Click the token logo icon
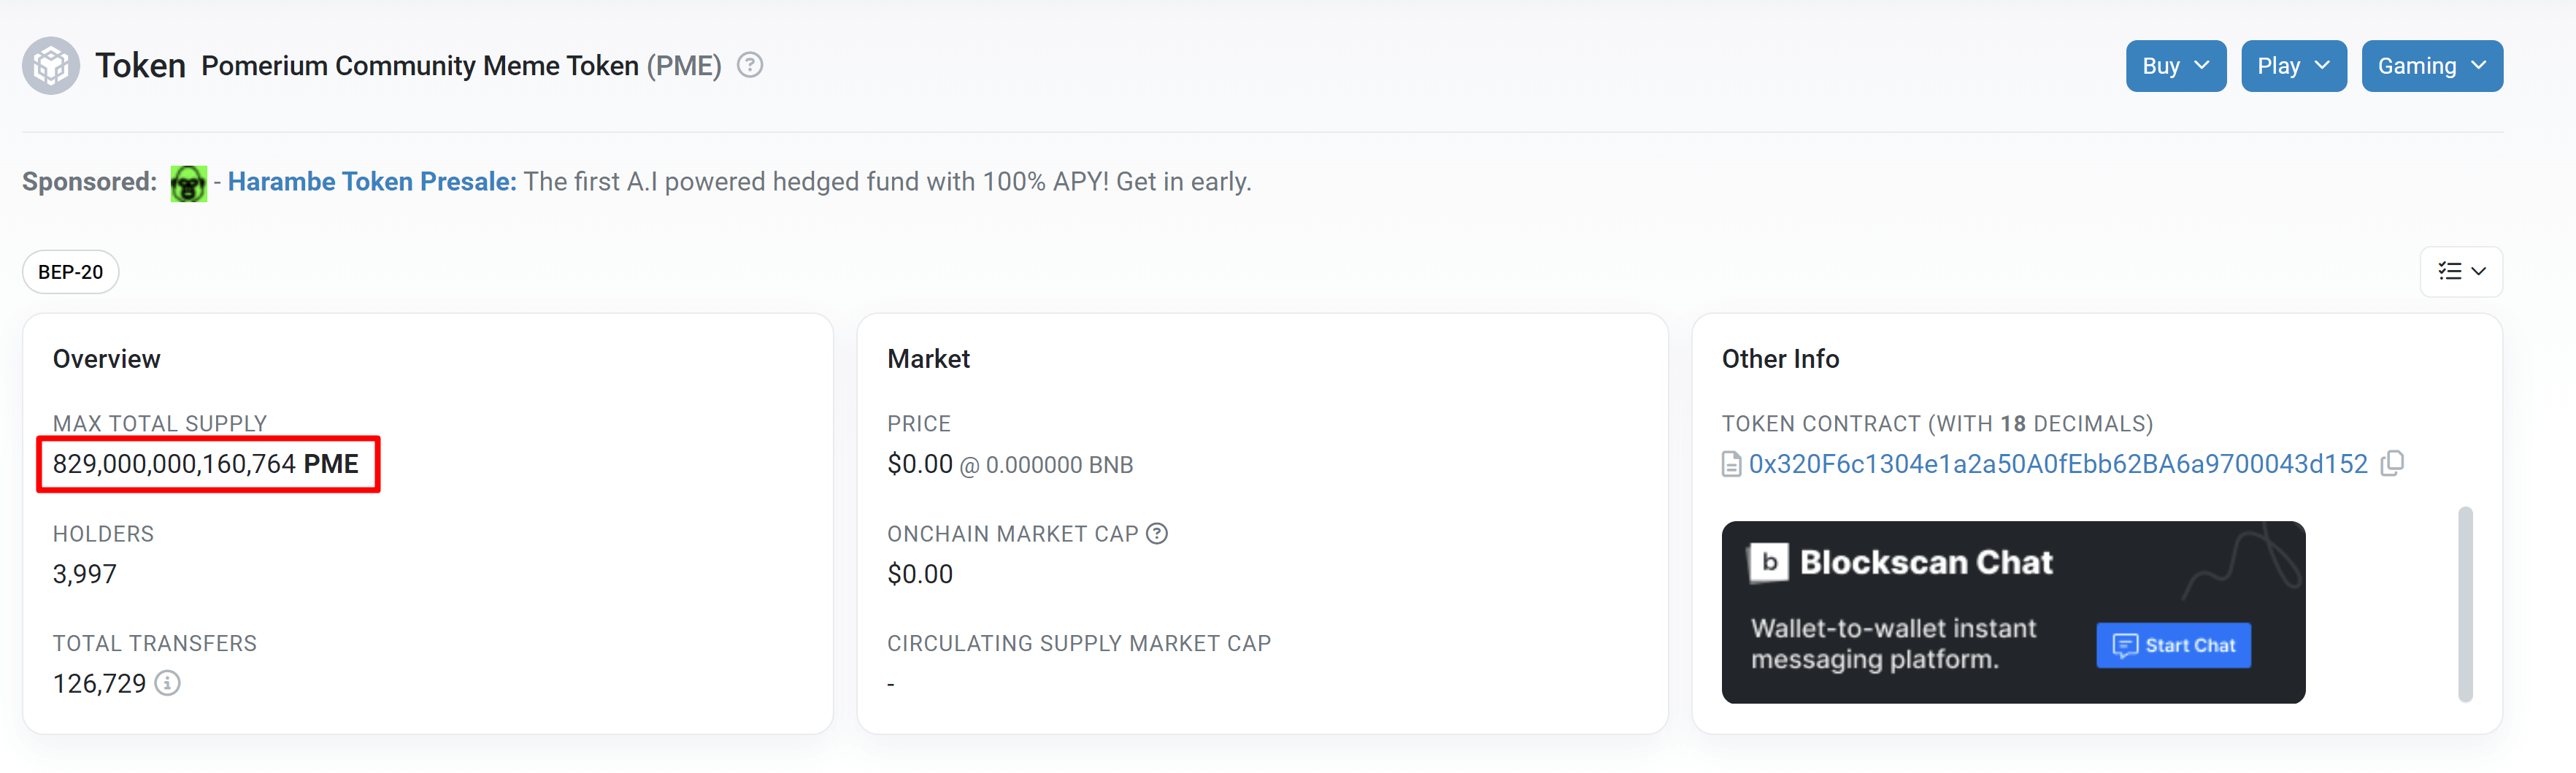This screenshot has height=773, width=2576. point(51,66)
